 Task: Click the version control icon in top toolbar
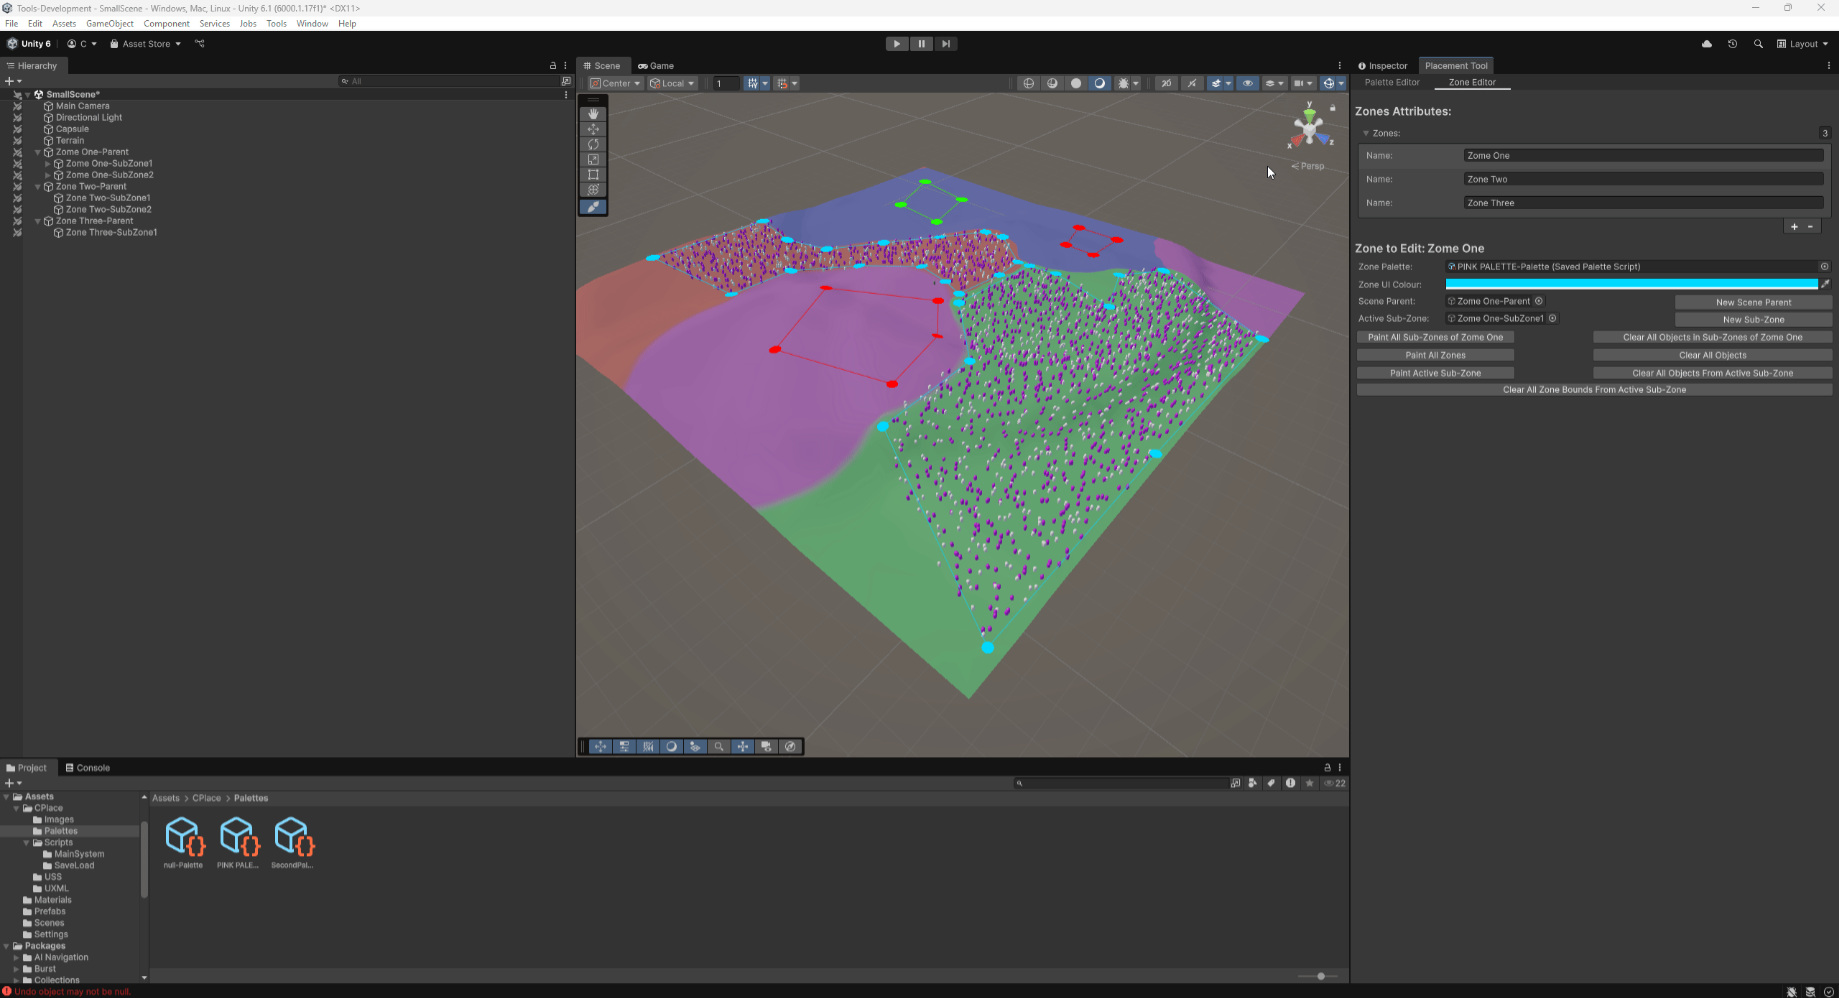click(200, 44)
